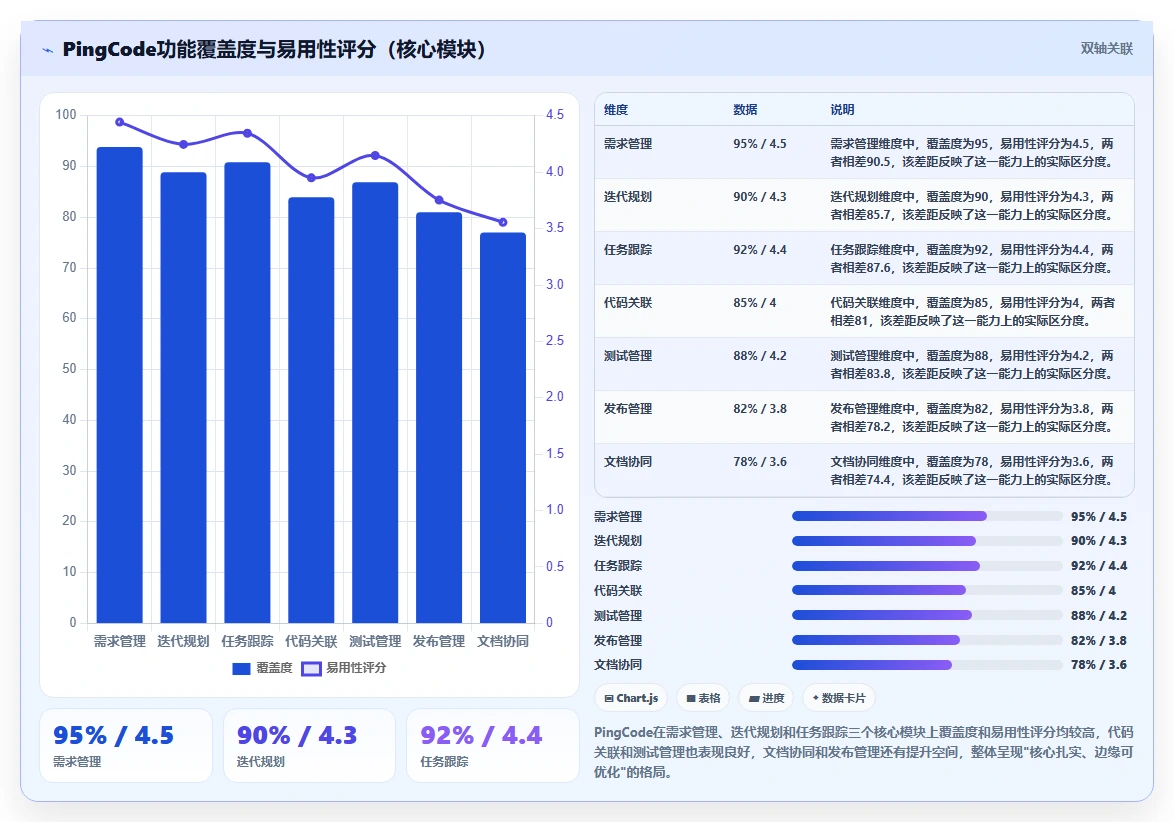Open the 92% / 4.4 任务跟踪 data card

[x=493, y=746]
